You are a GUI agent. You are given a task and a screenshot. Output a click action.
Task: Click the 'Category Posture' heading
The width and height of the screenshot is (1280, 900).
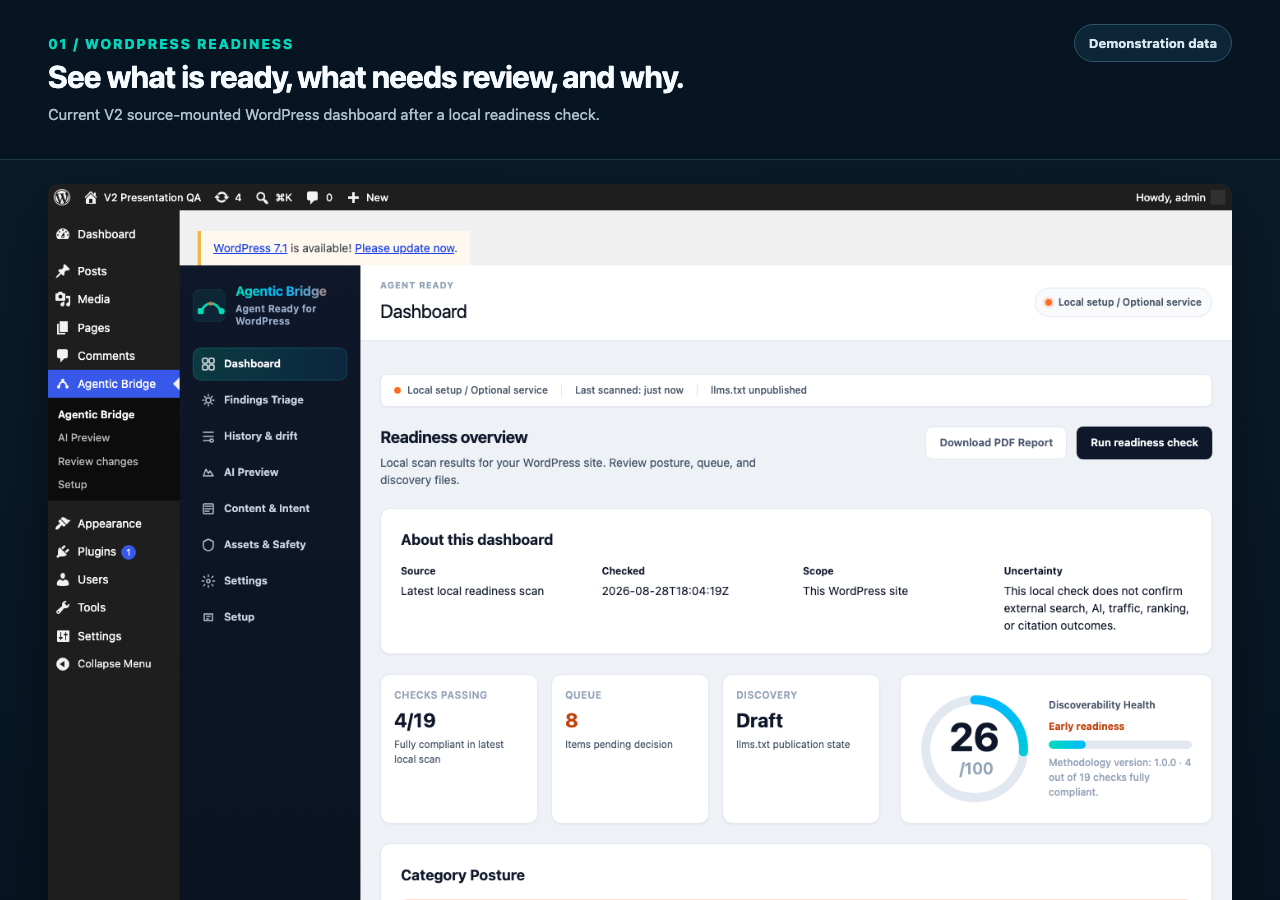(x=463, y=875)
